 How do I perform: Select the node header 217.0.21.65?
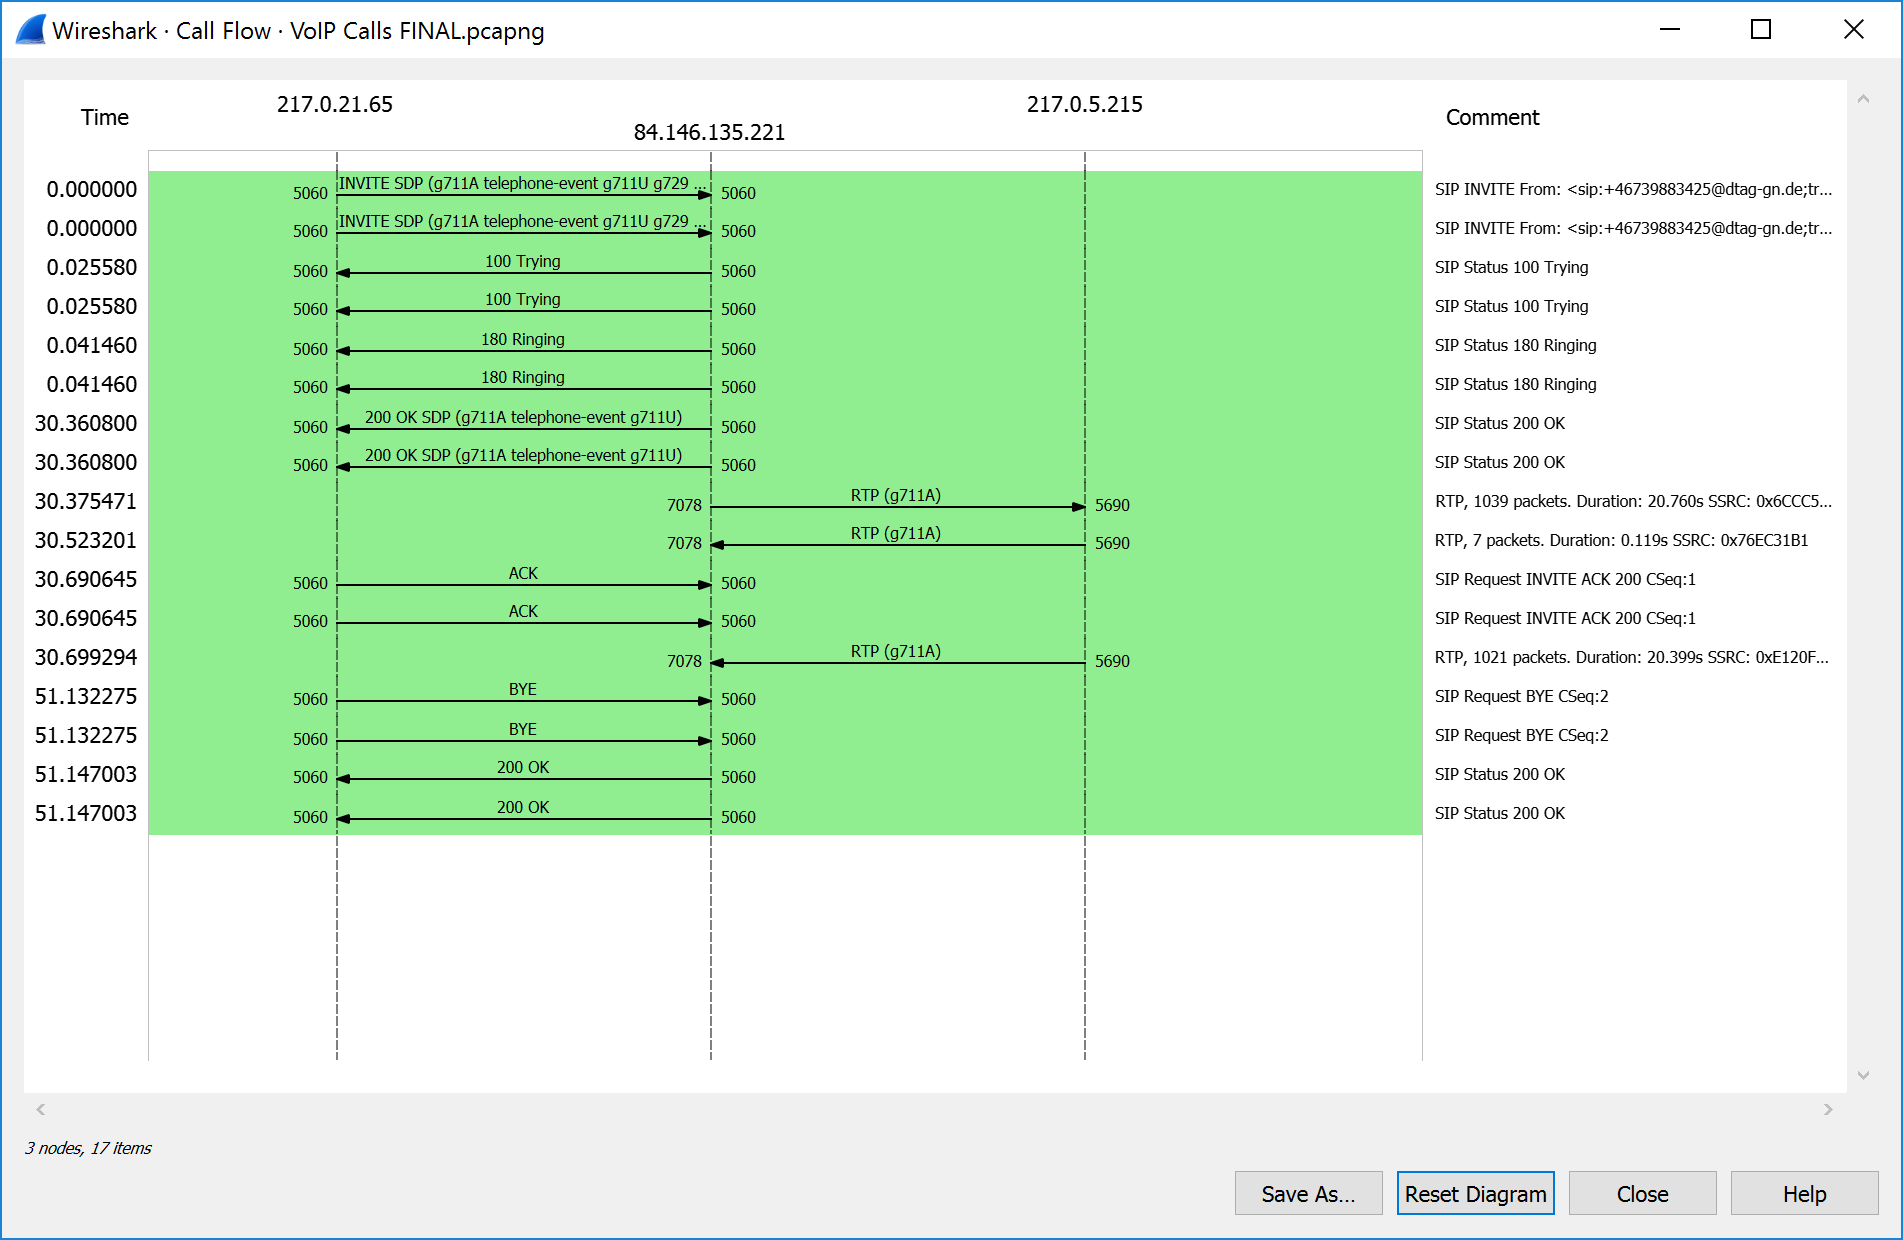pyautogui.click(x=335, y=104)
